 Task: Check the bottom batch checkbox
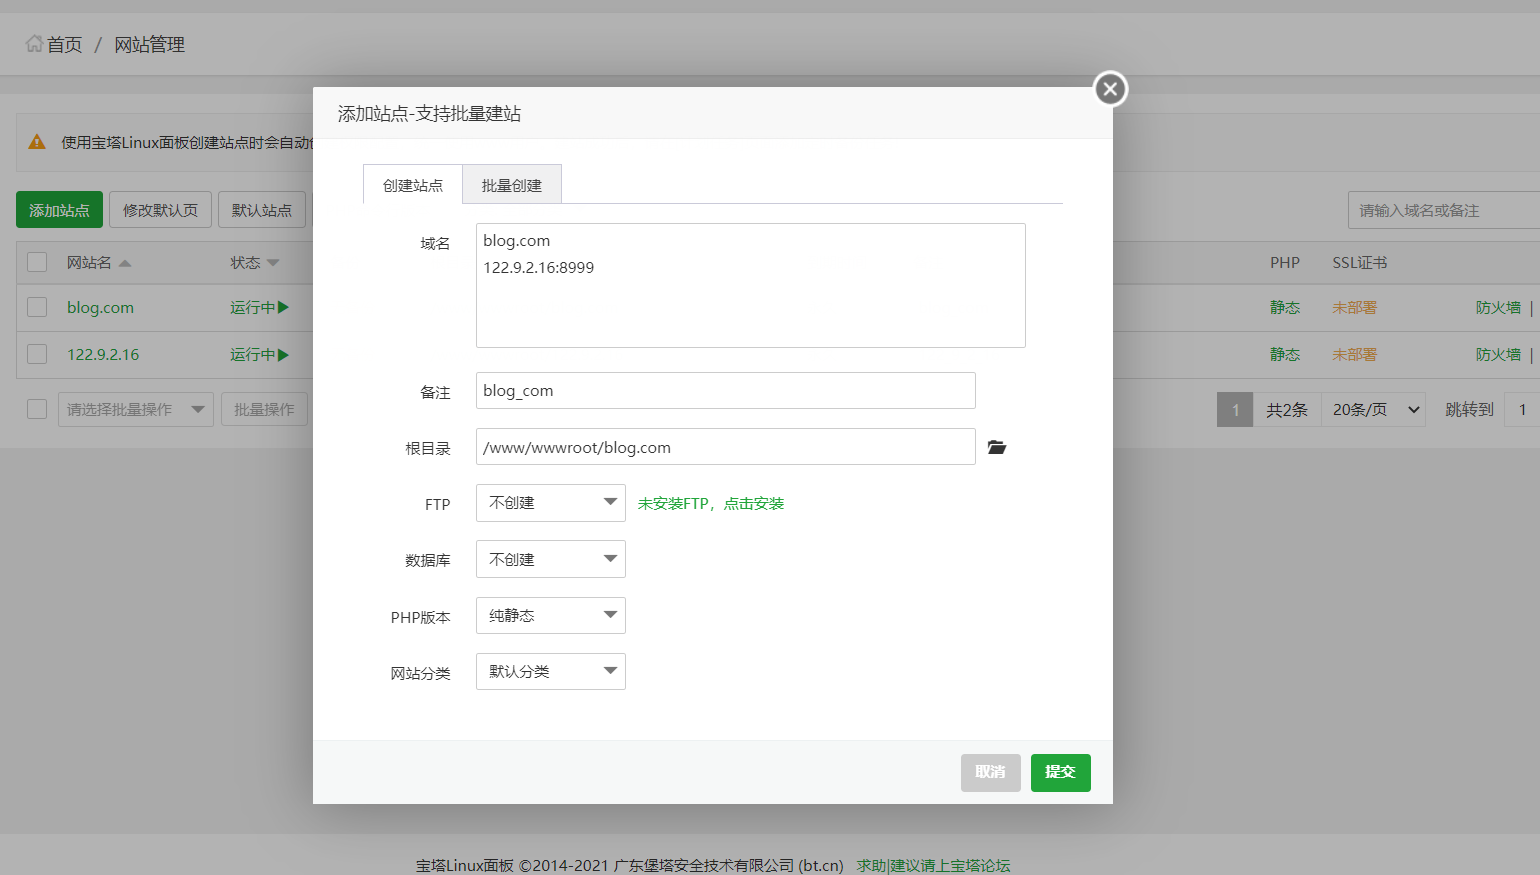(37, 409)
